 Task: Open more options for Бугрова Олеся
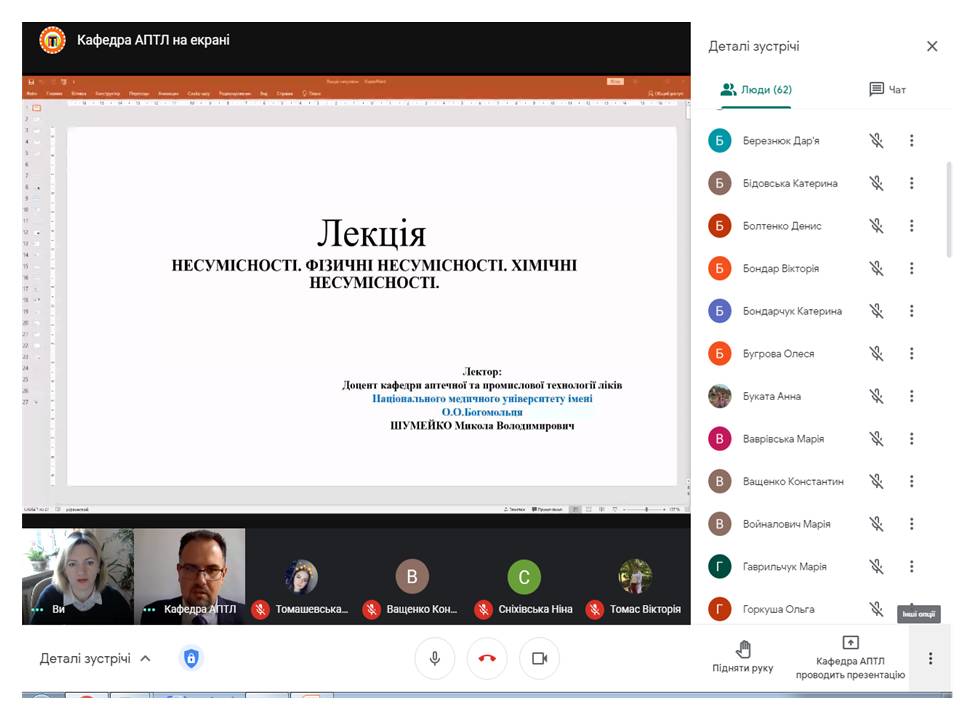pyautogui.click(x=912, y=353)
